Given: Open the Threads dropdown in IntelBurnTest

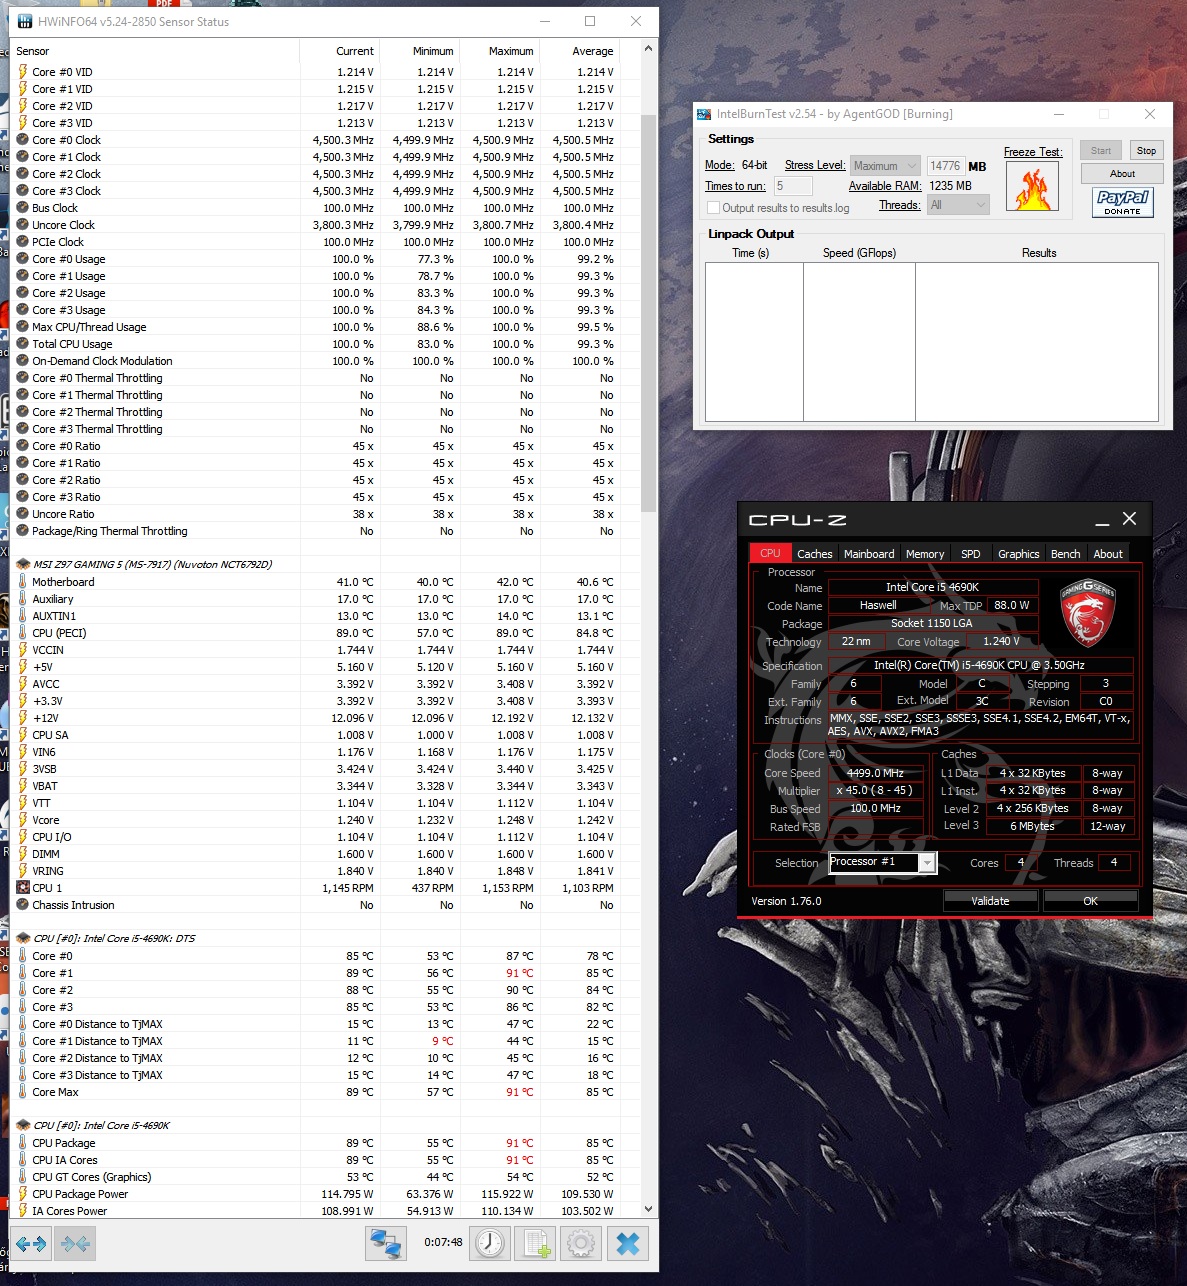Looking at the screenshot, I should [958, 205].
